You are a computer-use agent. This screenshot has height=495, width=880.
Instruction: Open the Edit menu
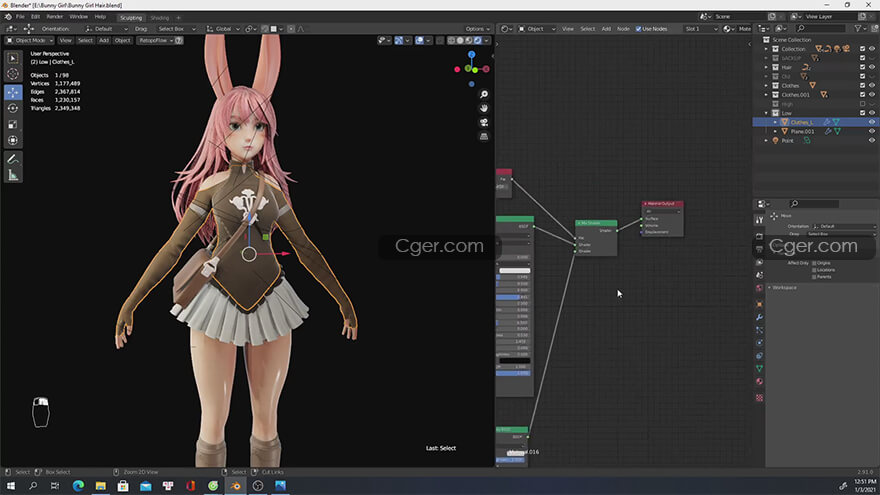(35, 17)
